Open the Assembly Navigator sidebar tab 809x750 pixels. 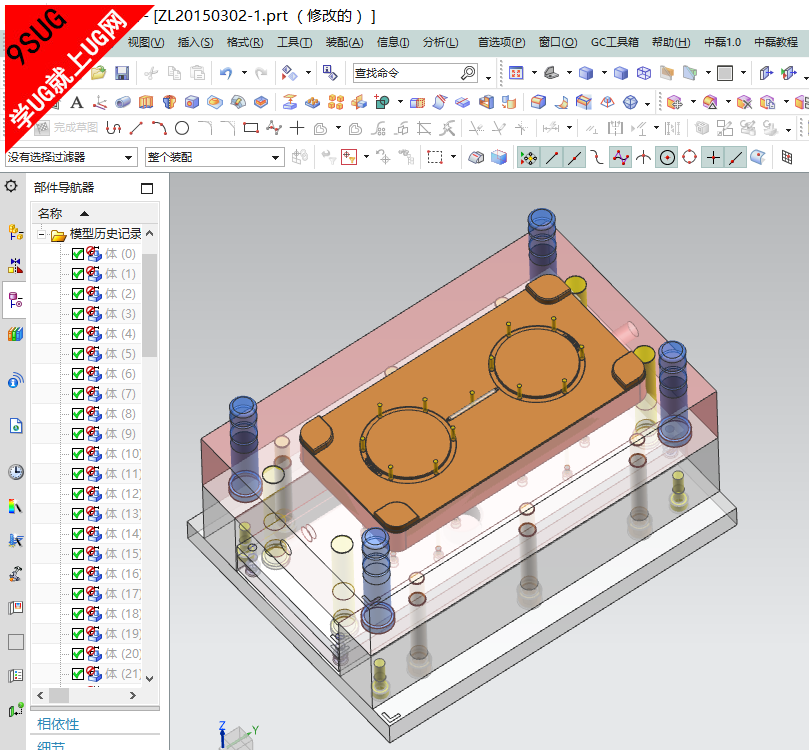point(16,233)
